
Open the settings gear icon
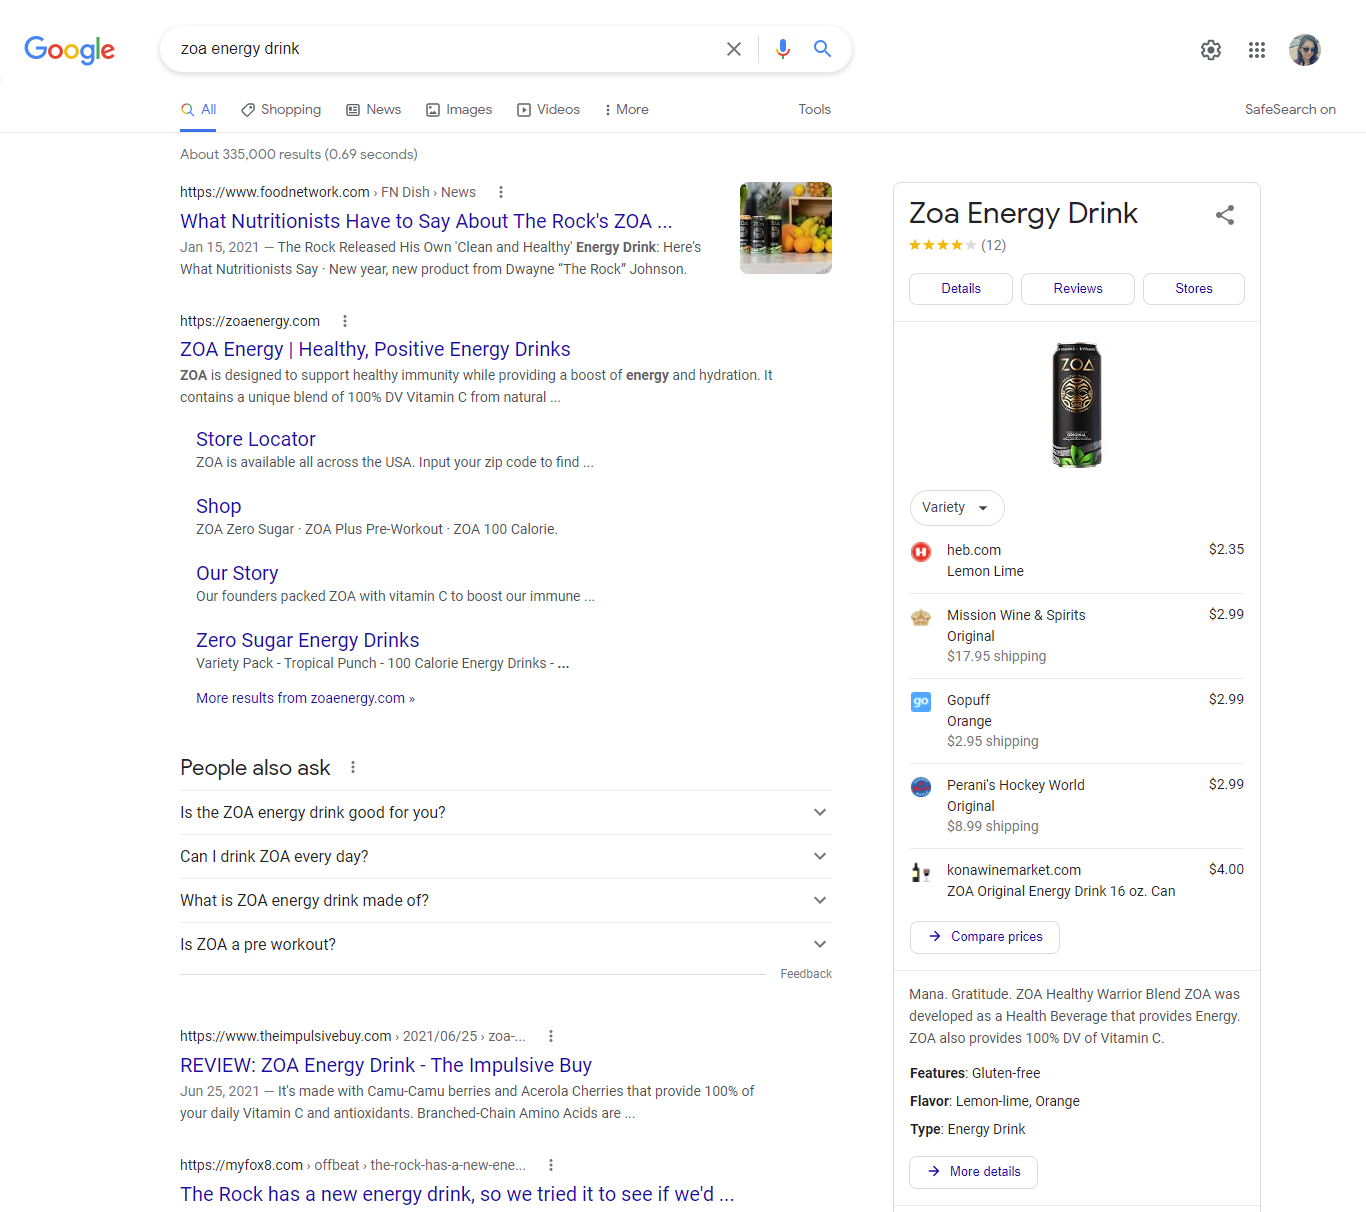coord(1211,50)
